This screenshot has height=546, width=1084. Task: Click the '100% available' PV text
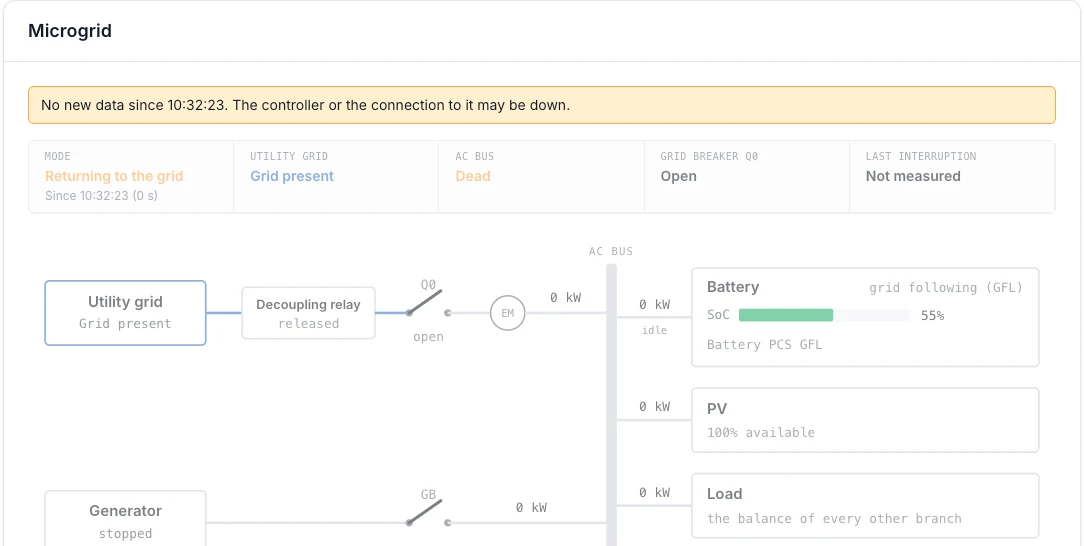click(760, 433)
